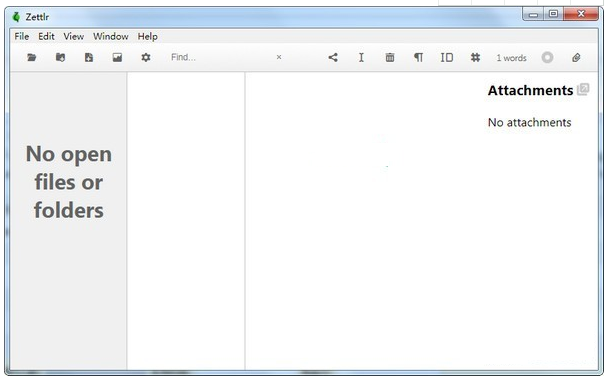The height and width of the screenshot is (380, 607).
Task: Toggle the attachments paperclip icon
Action: 576,58
